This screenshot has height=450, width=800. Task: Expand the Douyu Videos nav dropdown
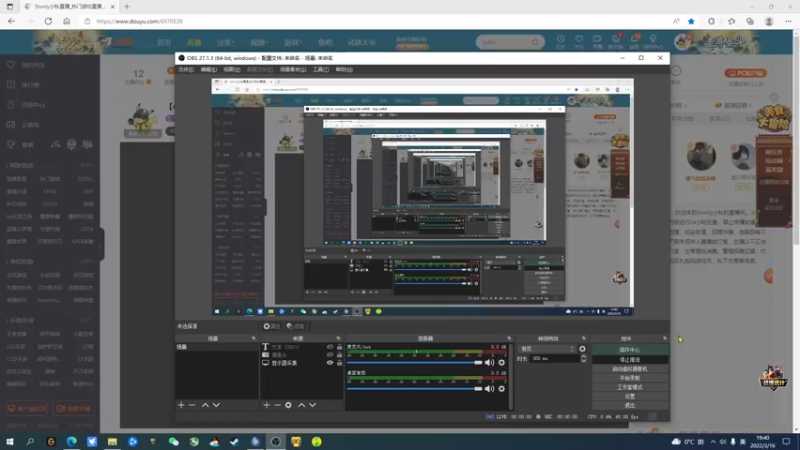pos(259,42)
